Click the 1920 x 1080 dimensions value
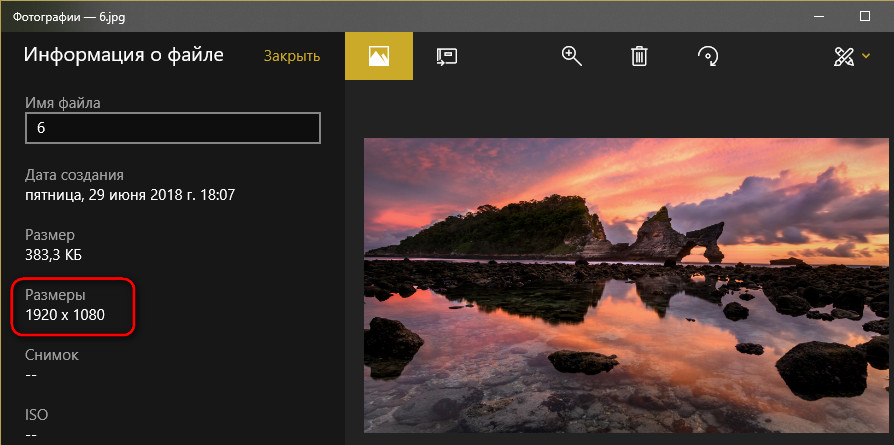The width and height of the screenshot is (894, 445). [65, 314]
